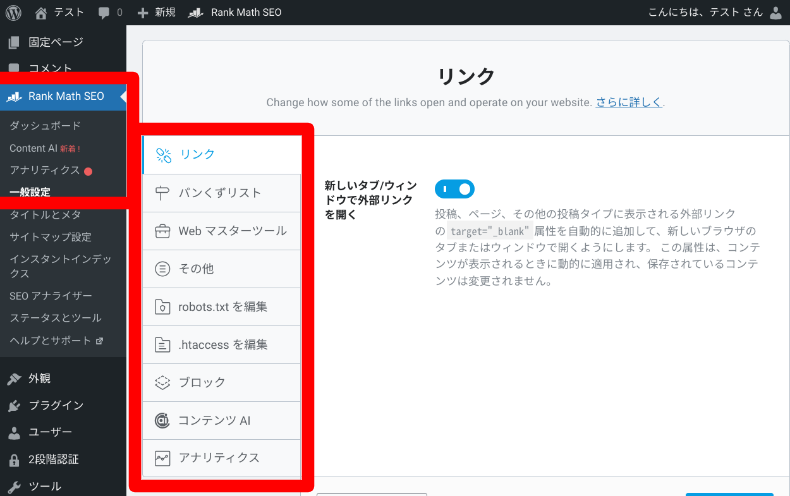The image size is (790, 496).
Task: Toggle 新しいタブ/ウィンドウで外部リンクを開く switch
Action: (x=454, y=189)
